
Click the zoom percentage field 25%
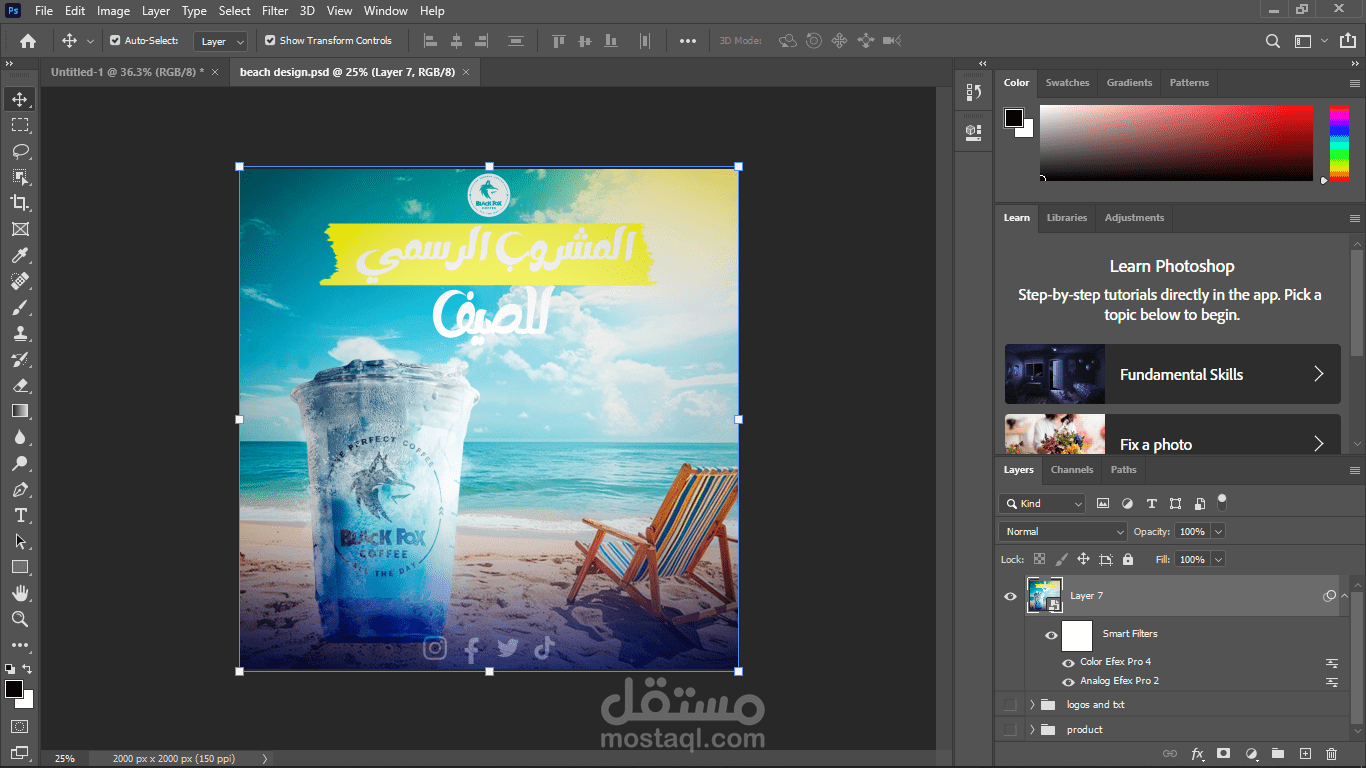pos(65,759)
